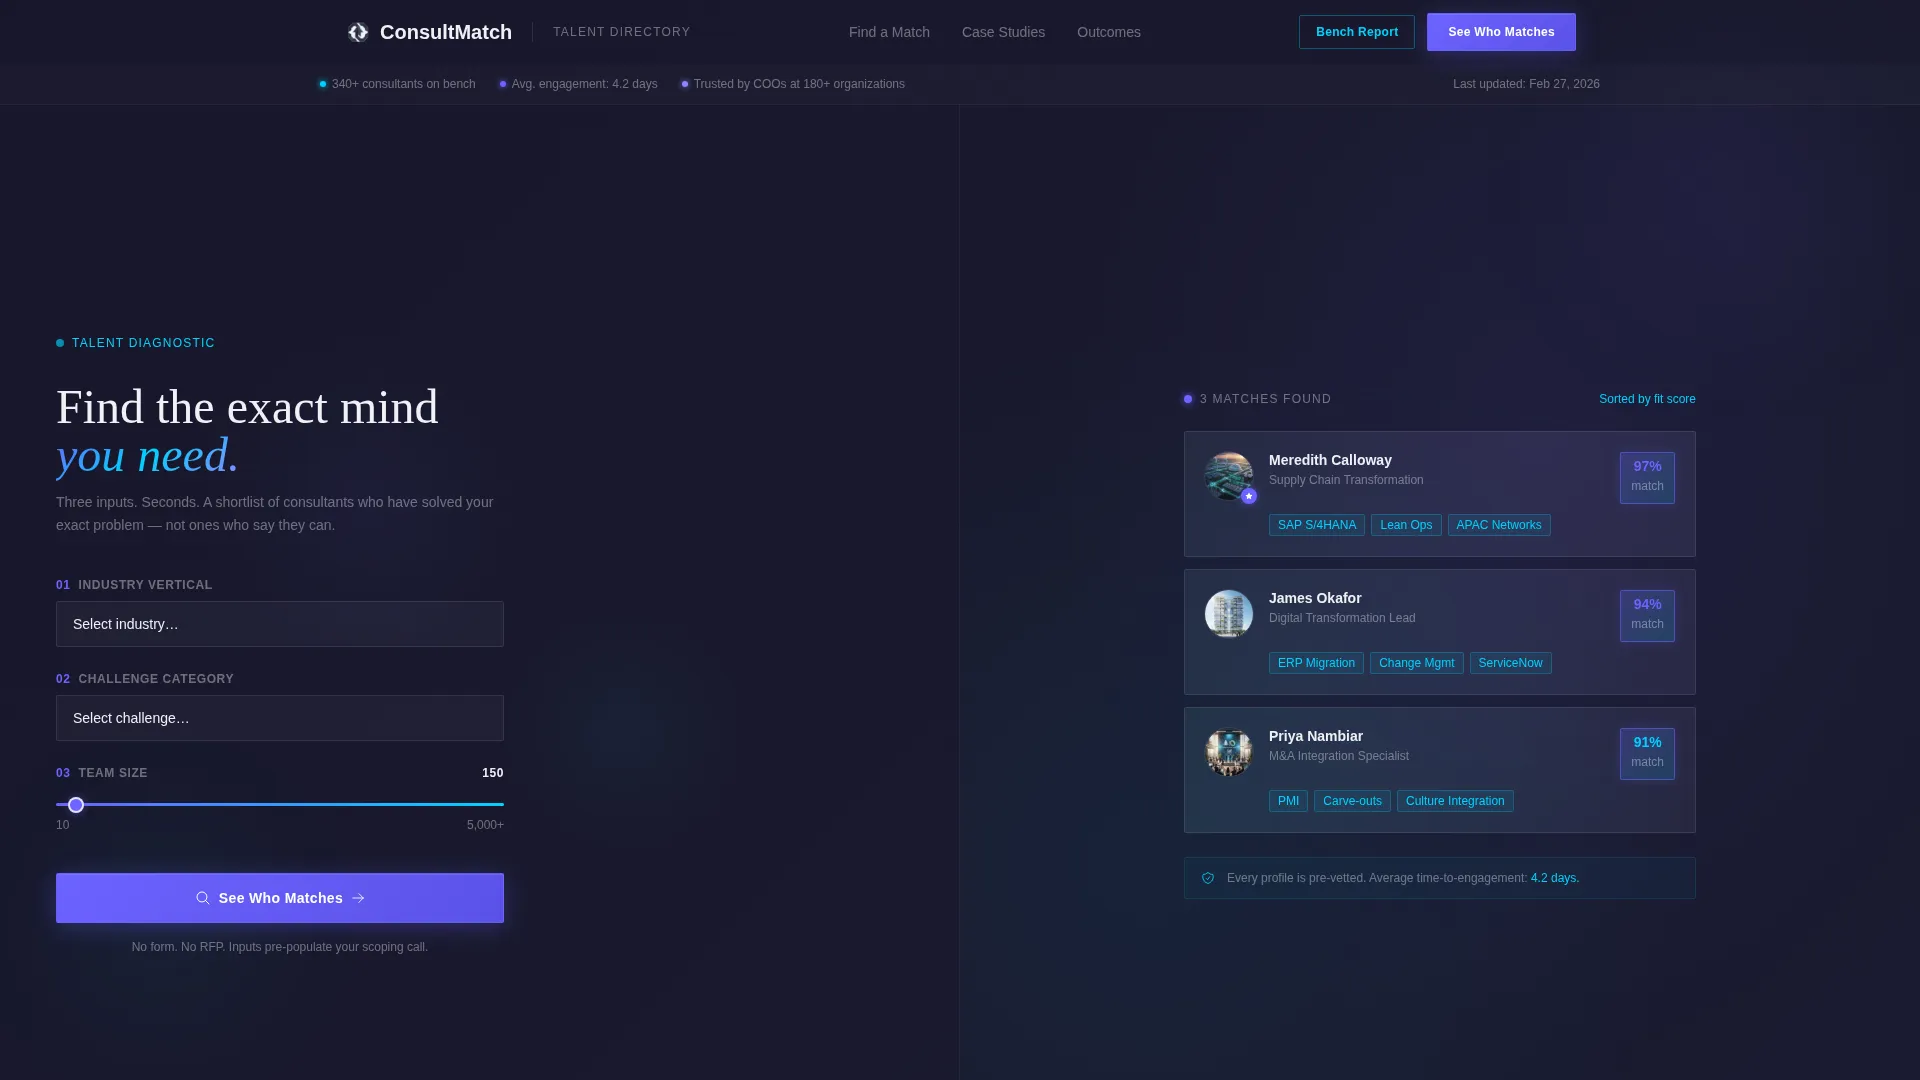Click the shield icon in pre-vetted notice

[x=1208, y=878]
